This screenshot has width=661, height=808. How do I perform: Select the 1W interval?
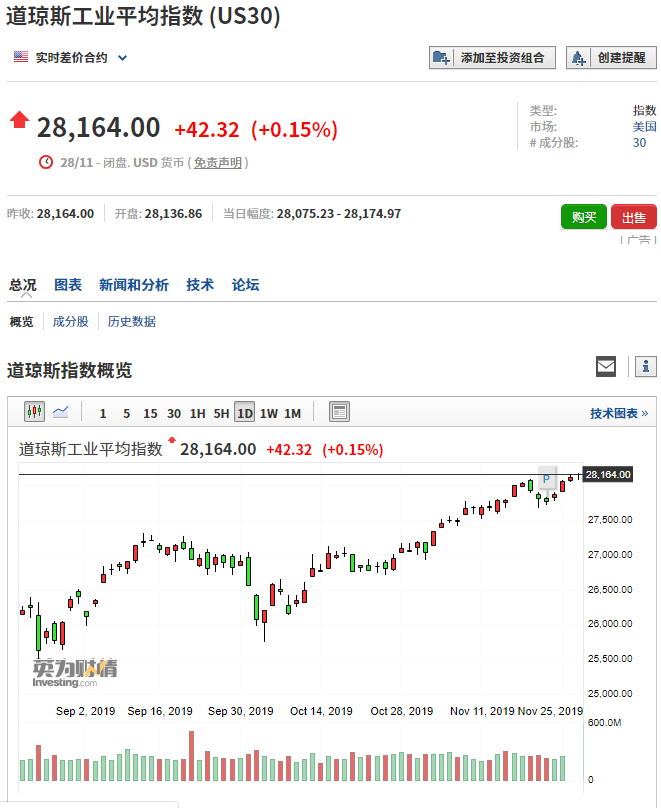[x=268, y=413]
